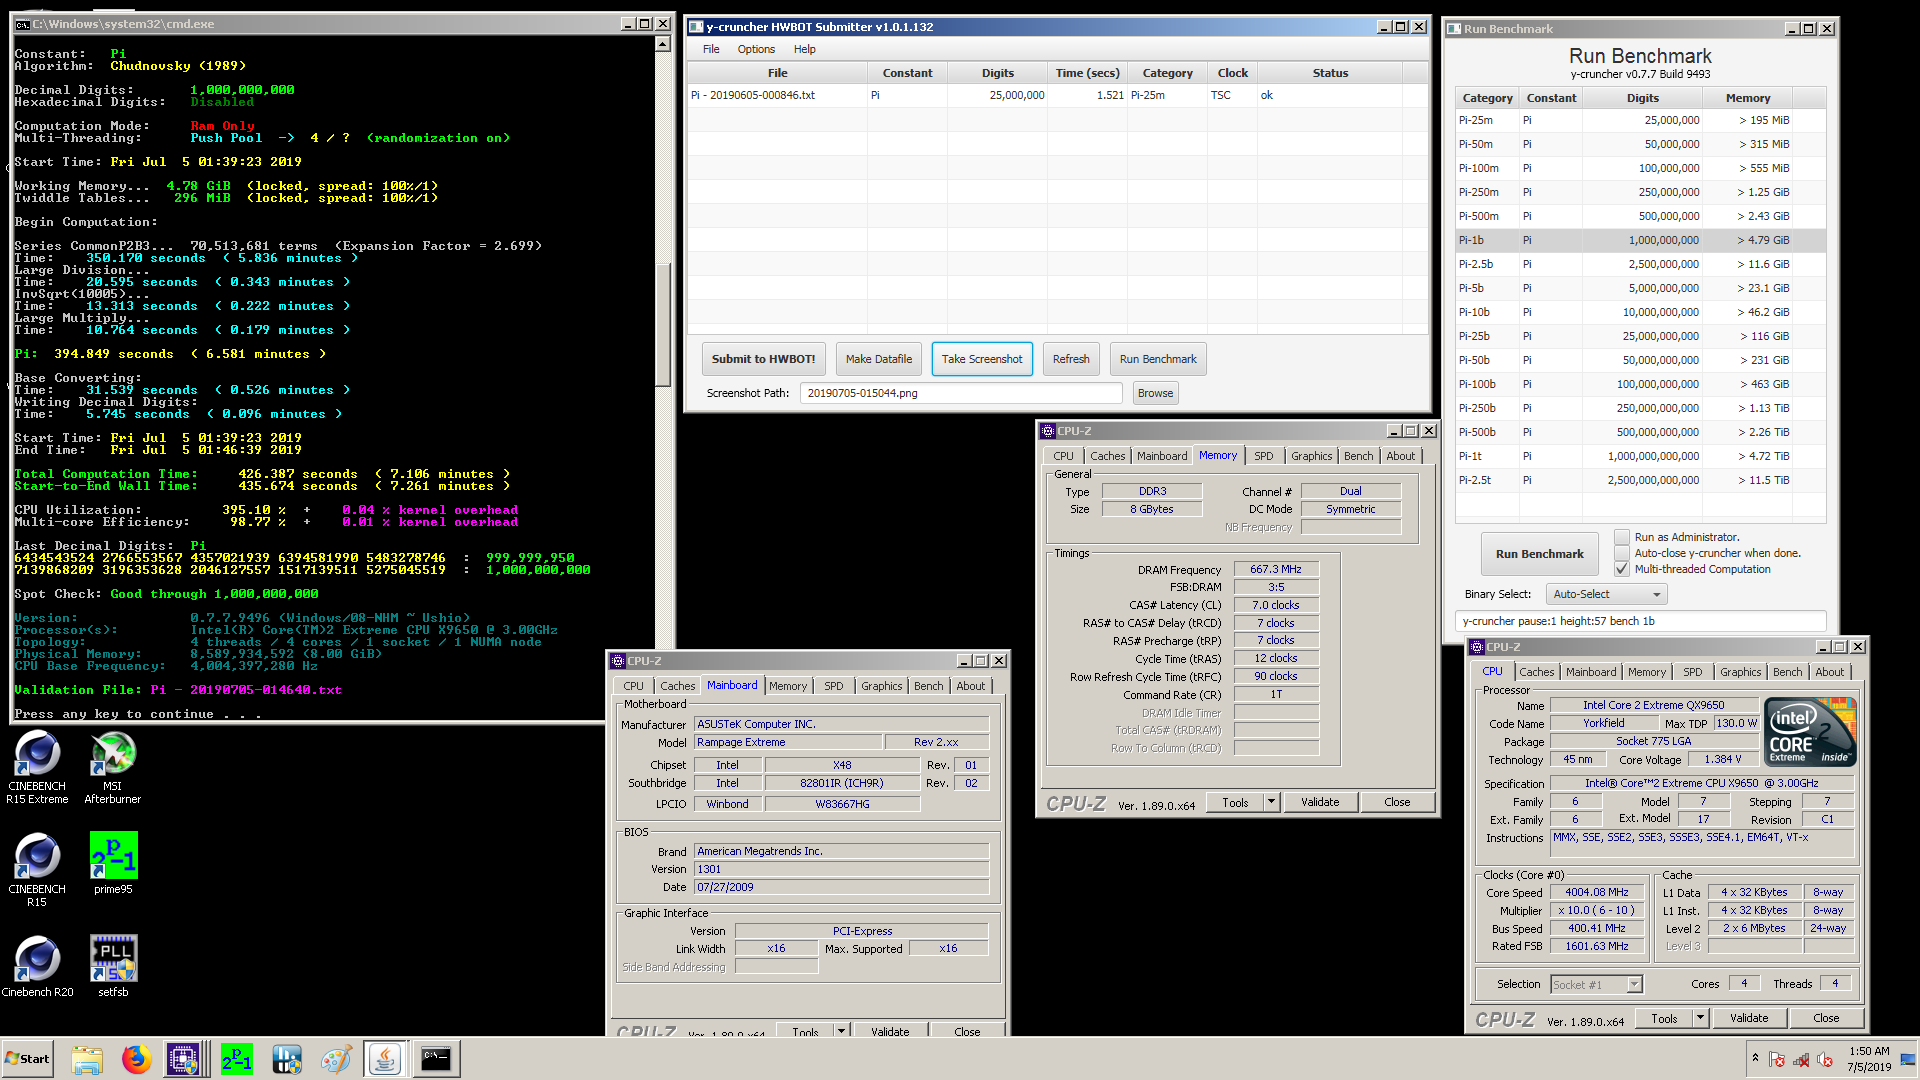Click Validate in CPU-Z Memory window
The width and height of the screenshot is (1920, 1080).
(x=1320, y=802)
